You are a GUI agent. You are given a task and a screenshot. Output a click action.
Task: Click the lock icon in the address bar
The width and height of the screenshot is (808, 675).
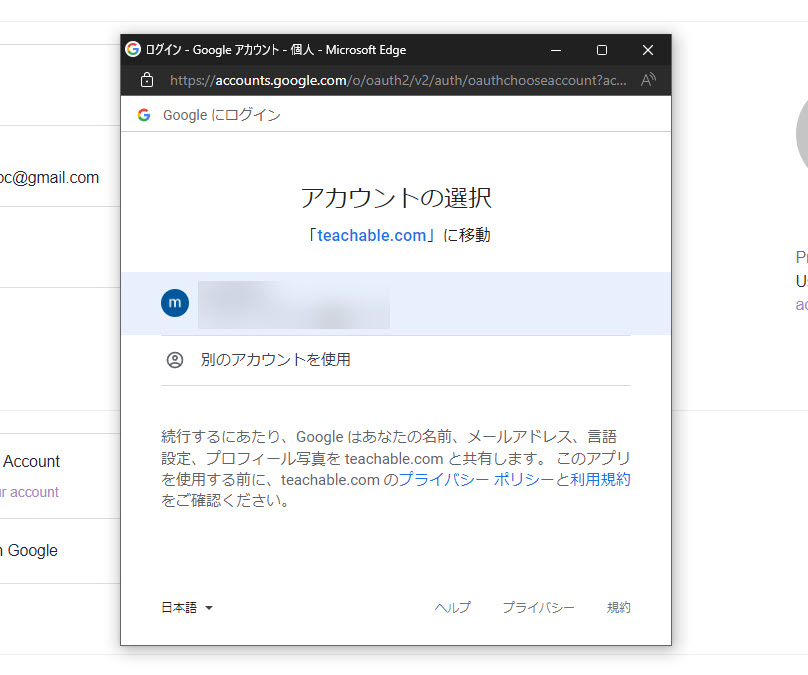click(147, 80)
